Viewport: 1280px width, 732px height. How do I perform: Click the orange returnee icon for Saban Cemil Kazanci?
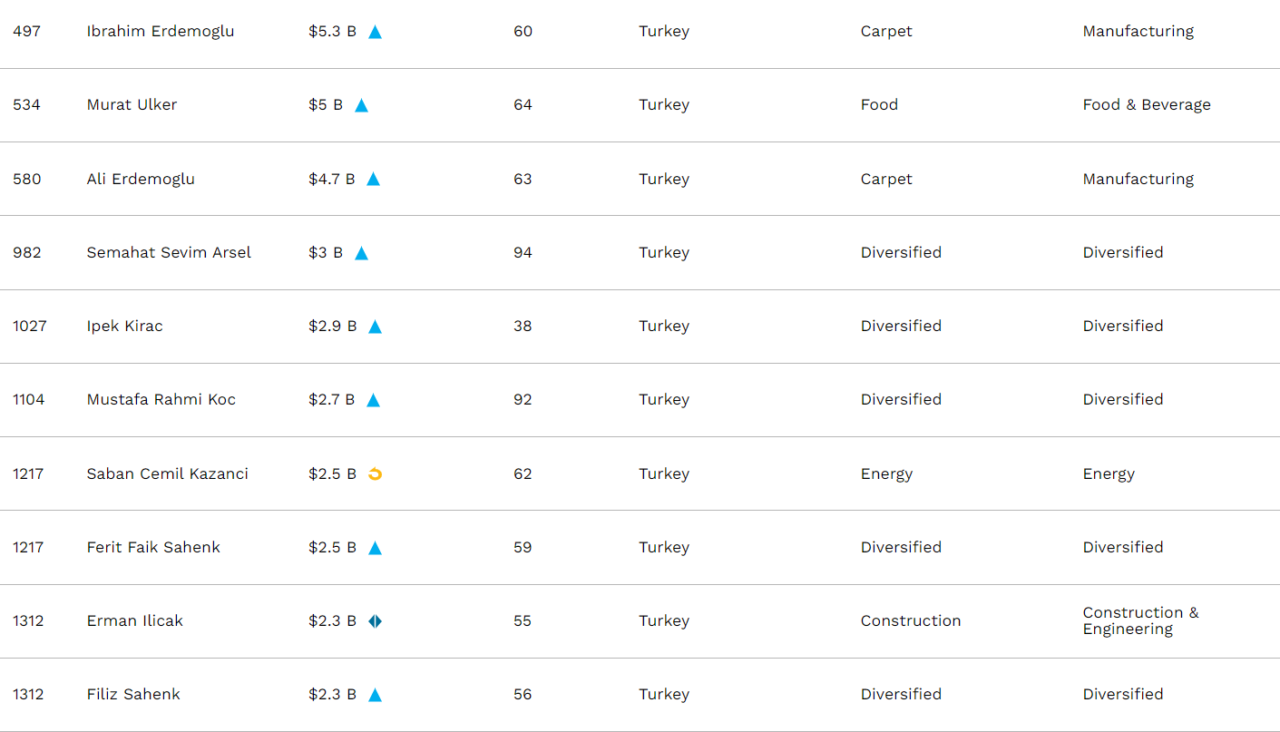375,474
